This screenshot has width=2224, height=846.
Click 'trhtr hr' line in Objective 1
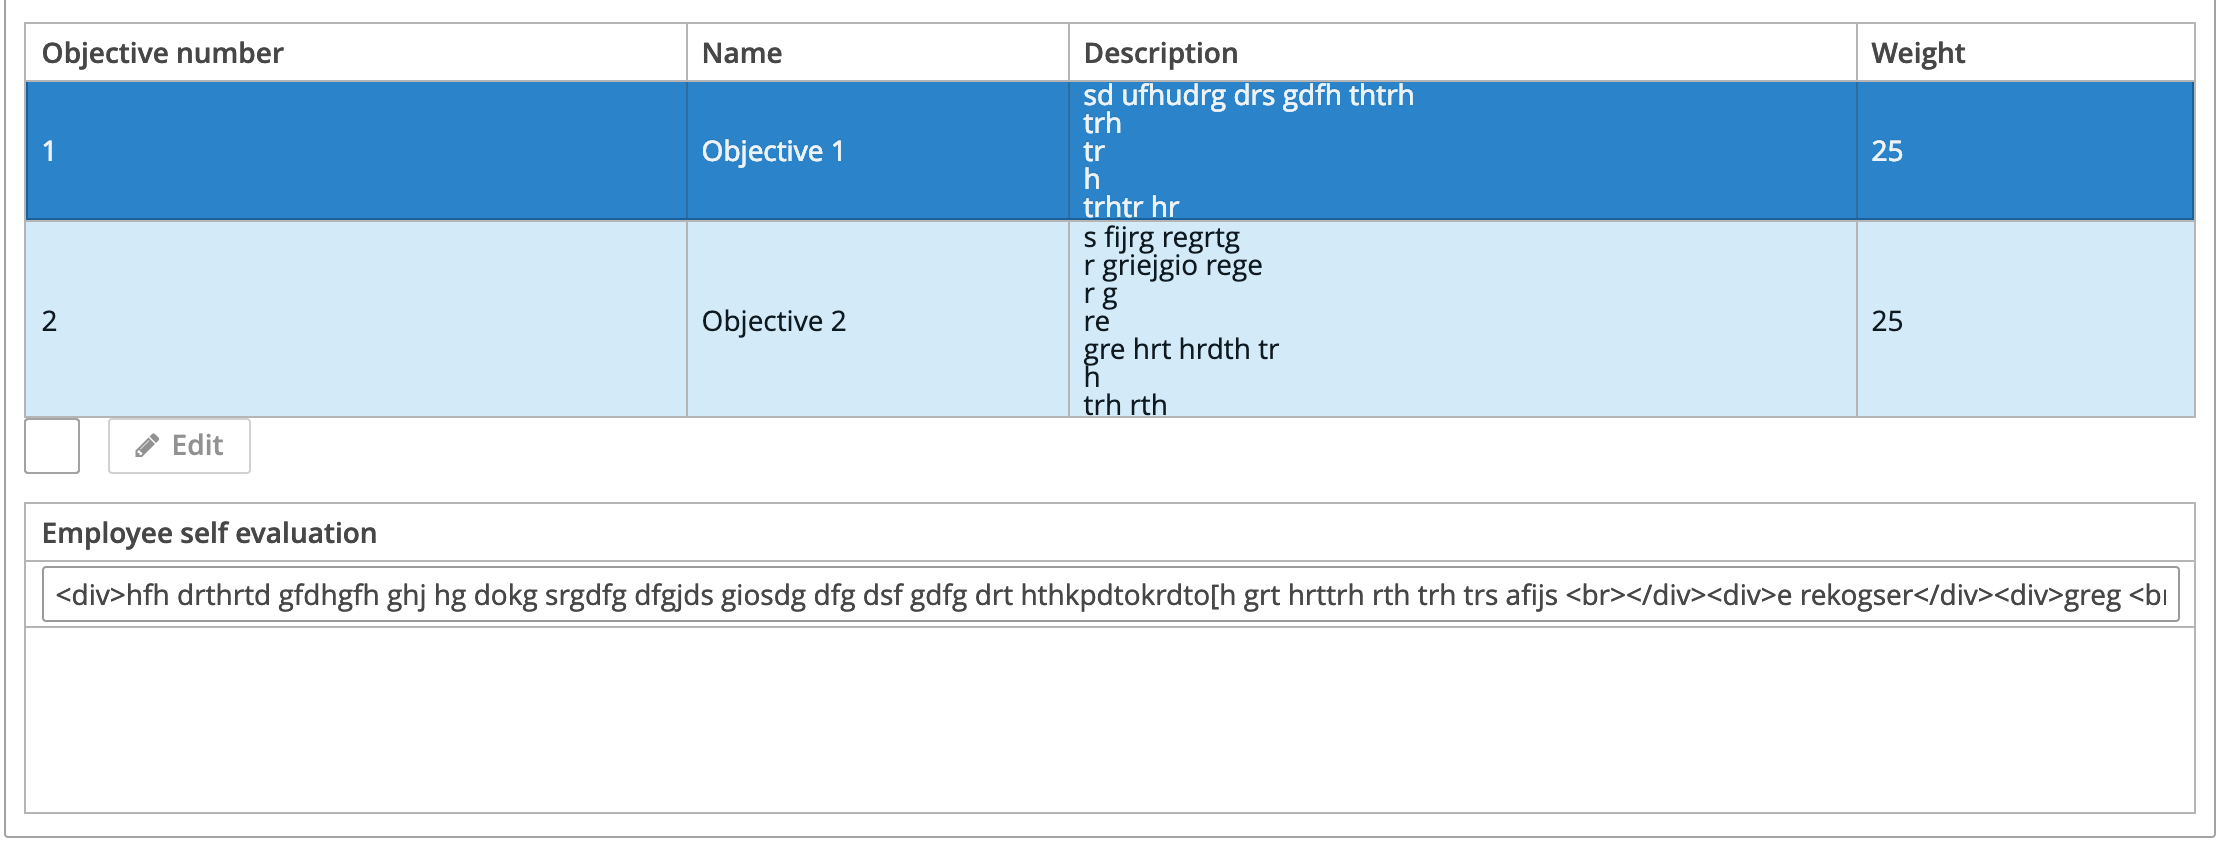coord(1131,207)
